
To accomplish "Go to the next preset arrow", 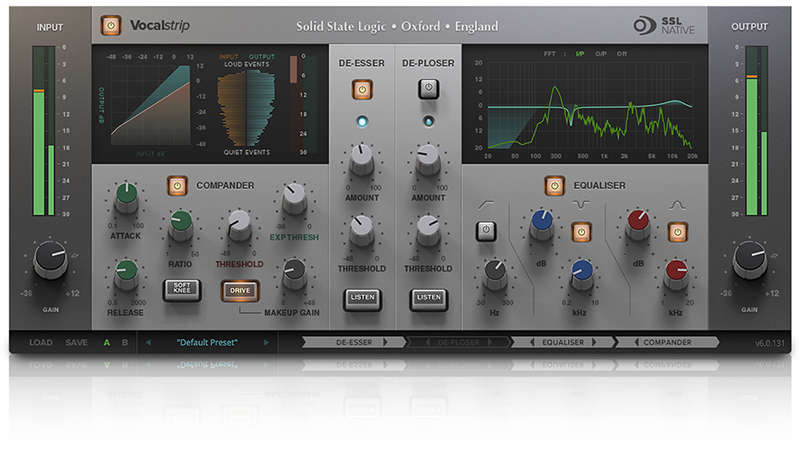I will (x=266, y=342).
